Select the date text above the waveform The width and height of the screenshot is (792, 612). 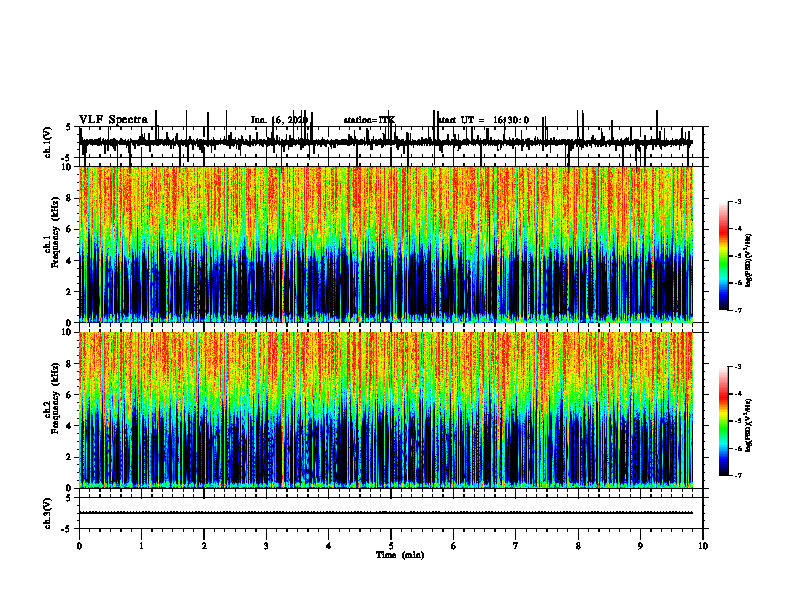[x=279, y=120]
